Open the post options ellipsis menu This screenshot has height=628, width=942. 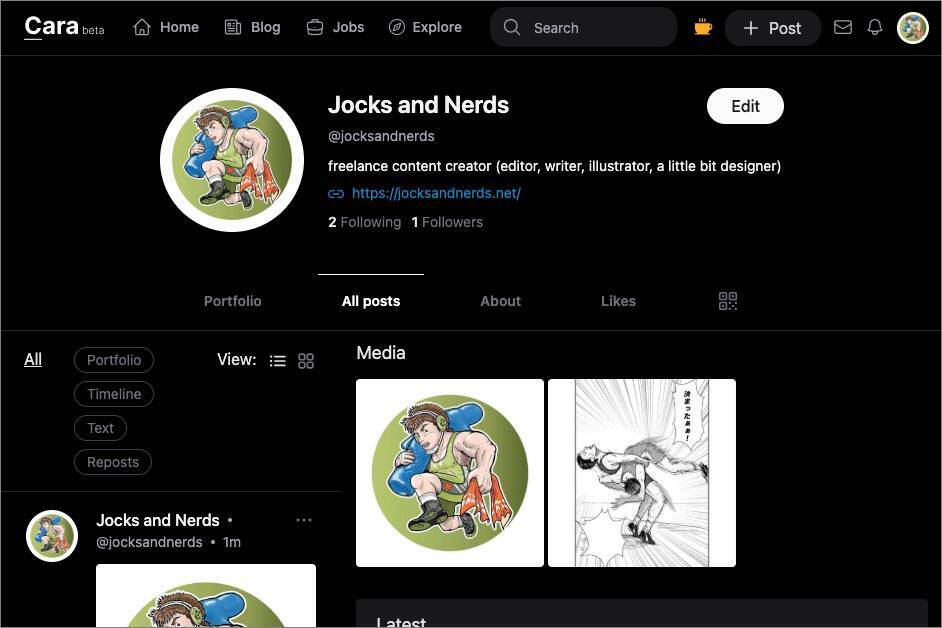pos(304,520)
